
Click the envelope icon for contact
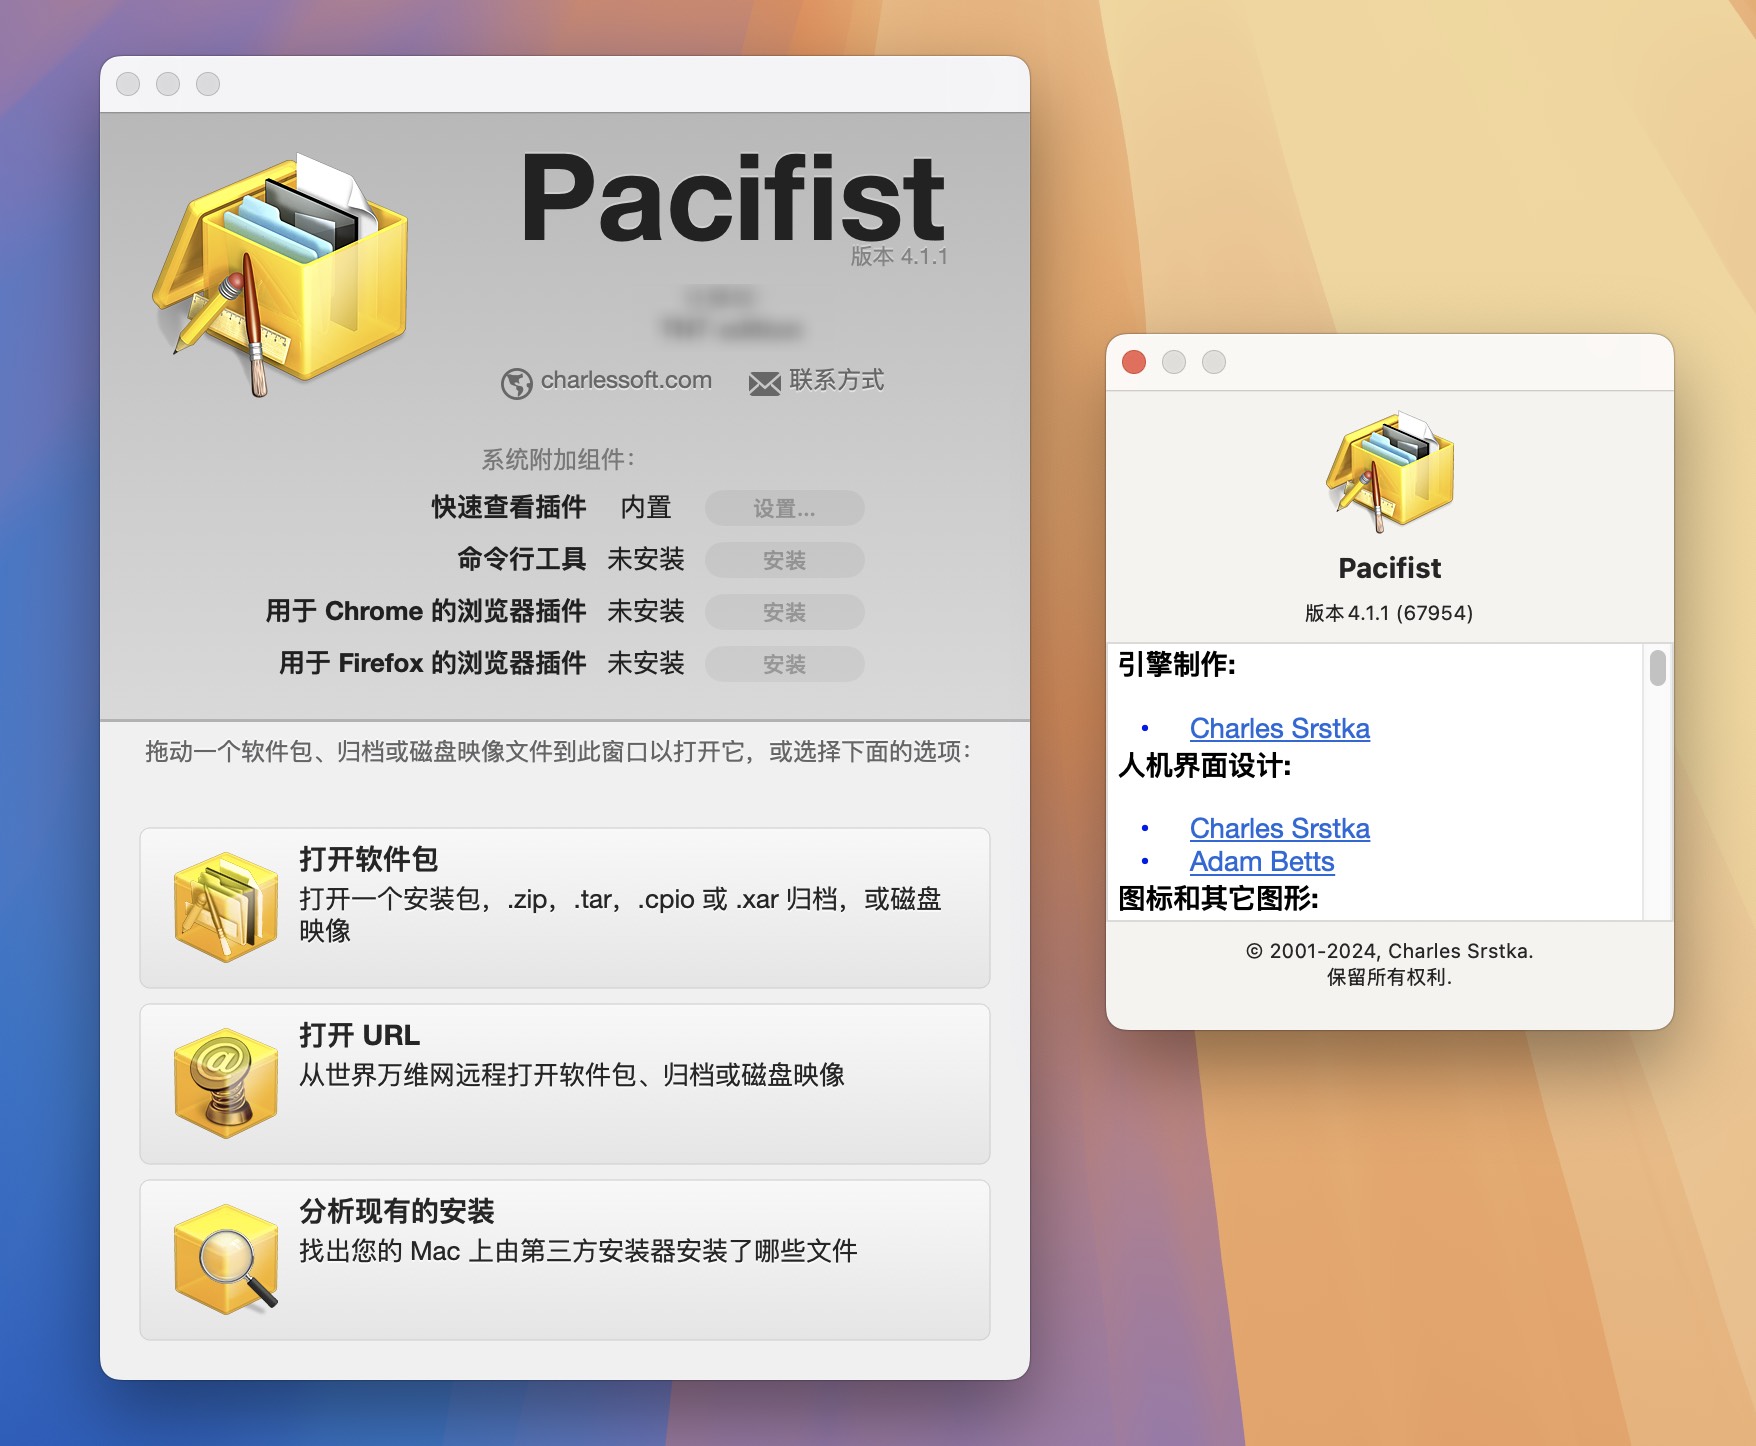pyautogui.click(x=765, y=383)
